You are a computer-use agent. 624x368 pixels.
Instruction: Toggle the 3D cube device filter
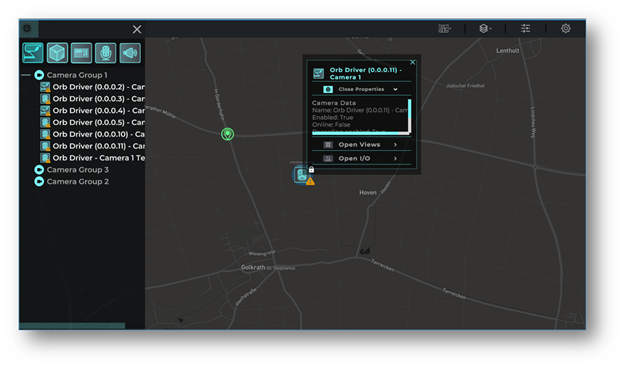[57, 53]
